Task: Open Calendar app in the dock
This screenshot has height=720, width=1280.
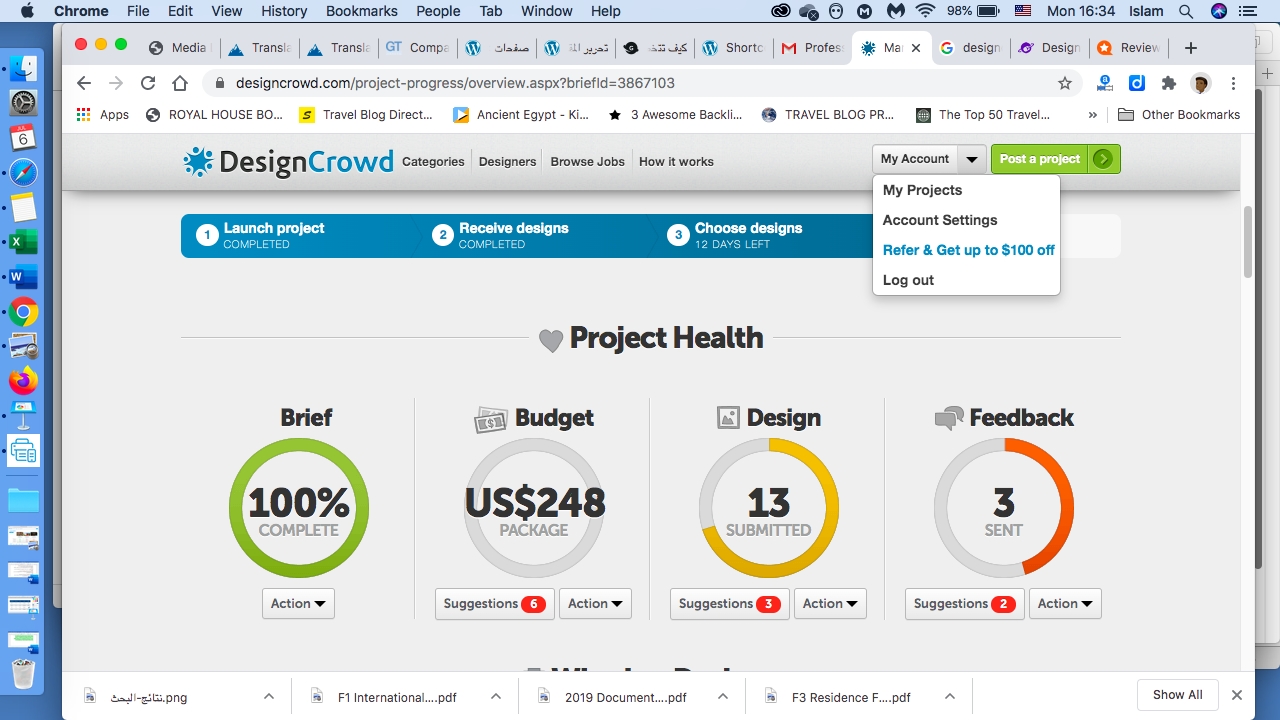Action: pos(23,137)
